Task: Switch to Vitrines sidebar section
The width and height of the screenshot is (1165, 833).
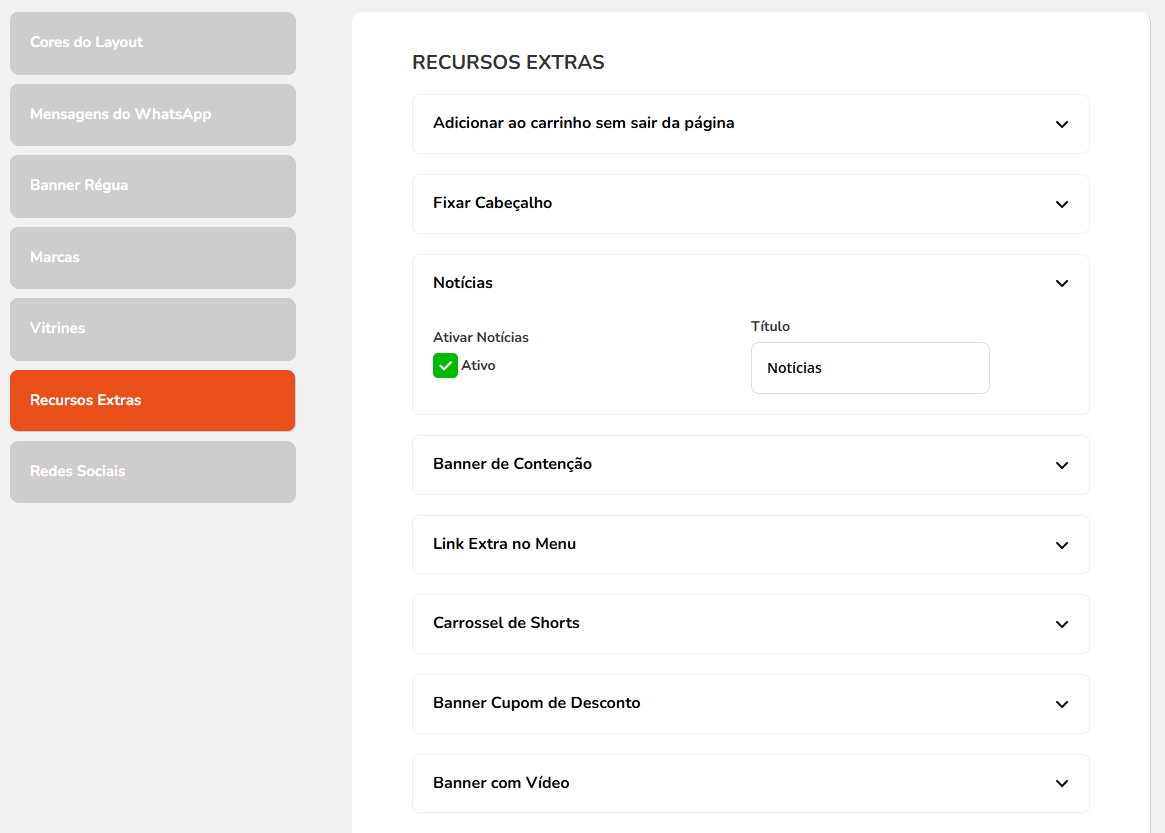Action: pos(152,329)
